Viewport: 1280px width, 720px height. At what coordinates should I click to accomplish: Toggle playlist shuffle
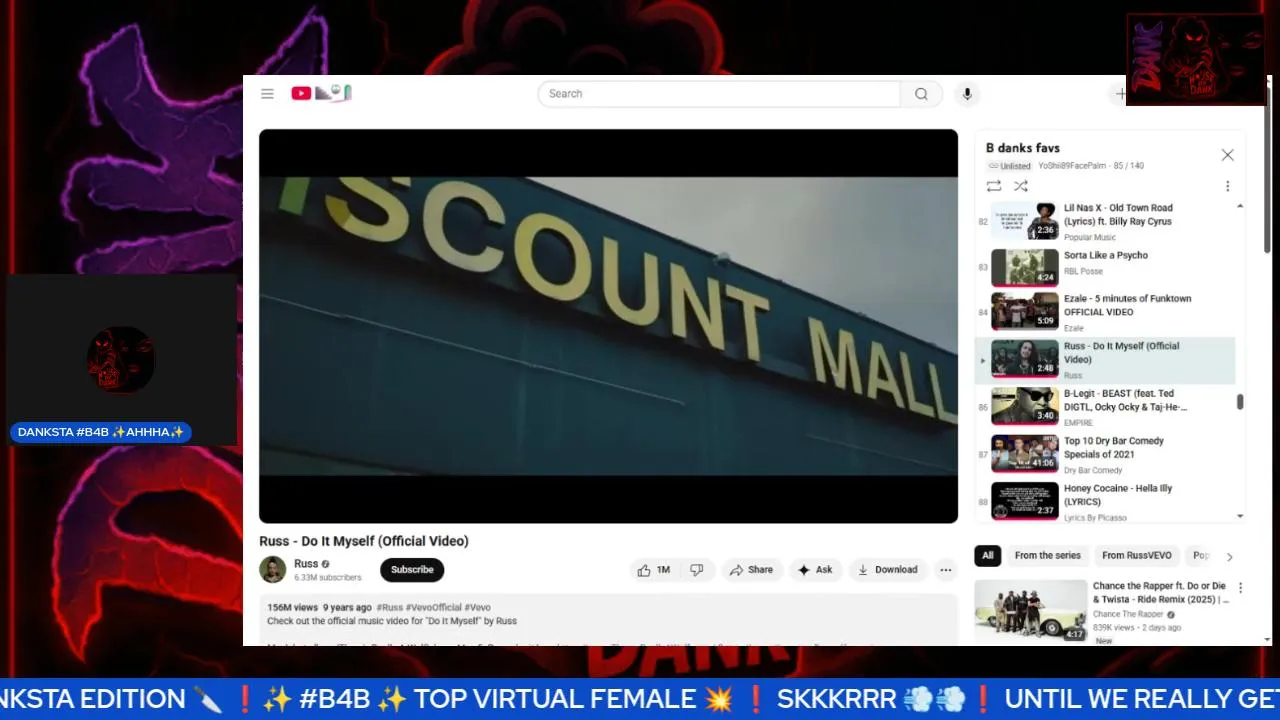click(x=1020, y=186)
